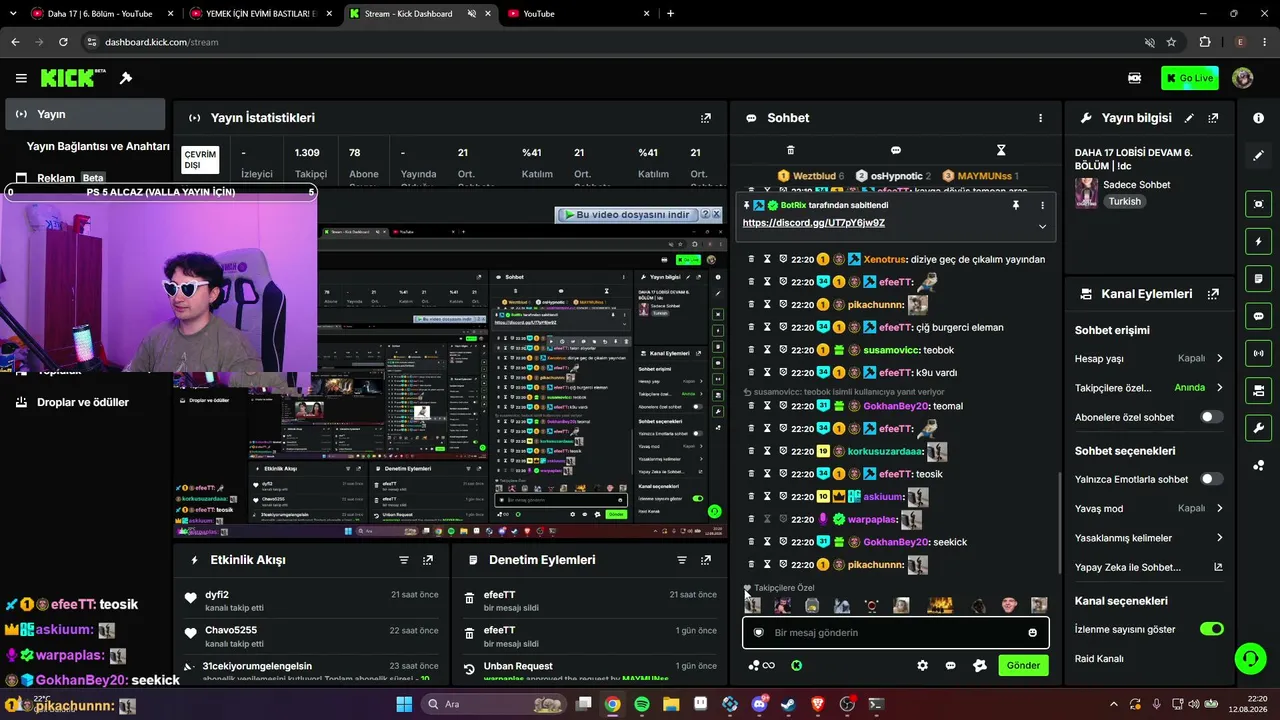This screenshot has width=1280, height=720.
Task: Open the profile avatar menu
Action: [1243, 78]
